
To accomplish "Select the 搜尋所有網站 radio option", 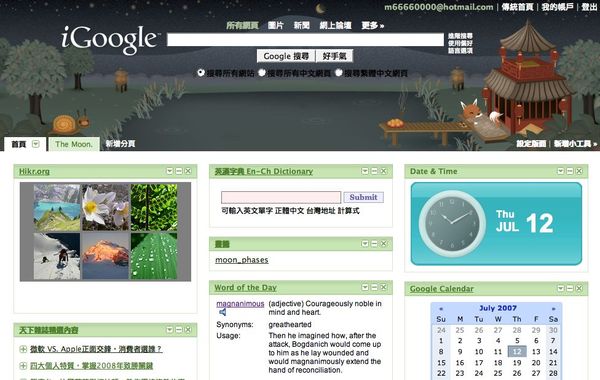I will pyautogui.click(x=201, y=73).
